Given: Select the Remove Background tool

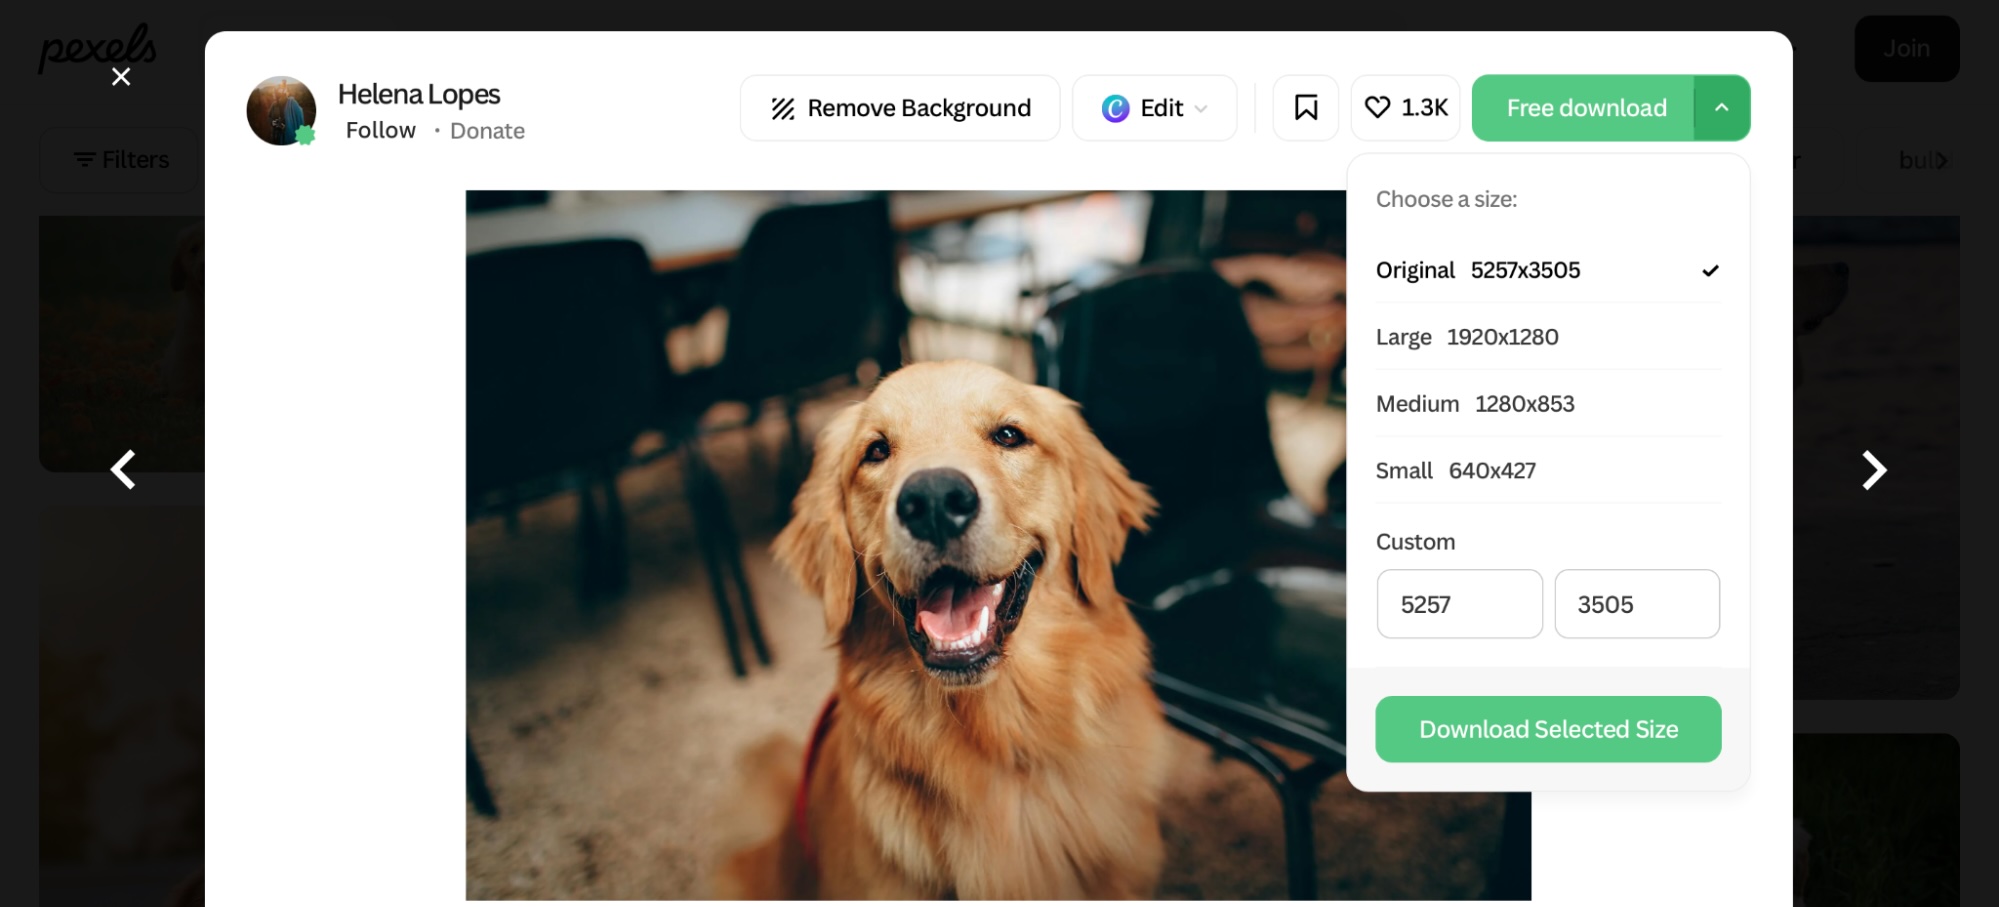Looking at the screenshot, I should pyautogui.click(x=898, y=107).
